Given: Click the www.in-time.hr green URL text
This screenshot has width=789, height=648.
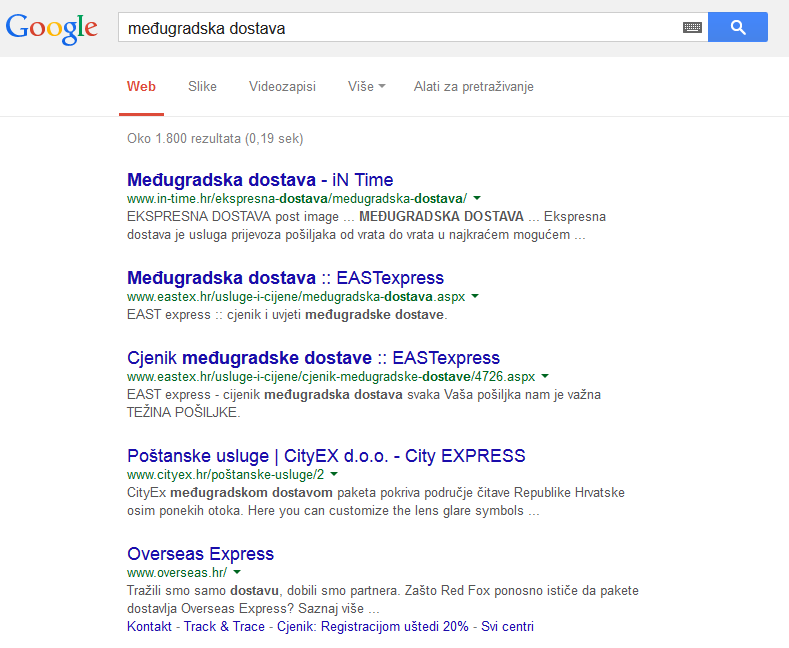Looking at the screenshot, I should 297,198.
